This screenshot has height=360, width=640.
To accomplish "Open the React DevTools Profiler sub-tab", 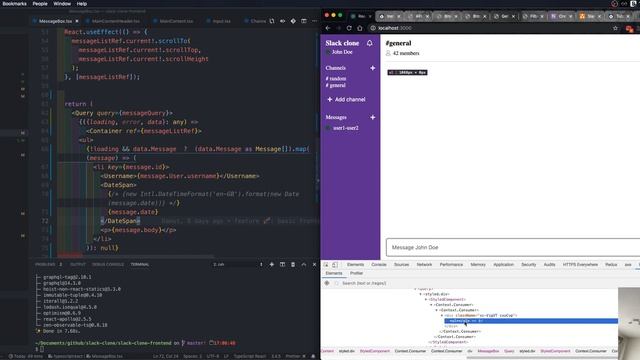I will pos(356,273).
